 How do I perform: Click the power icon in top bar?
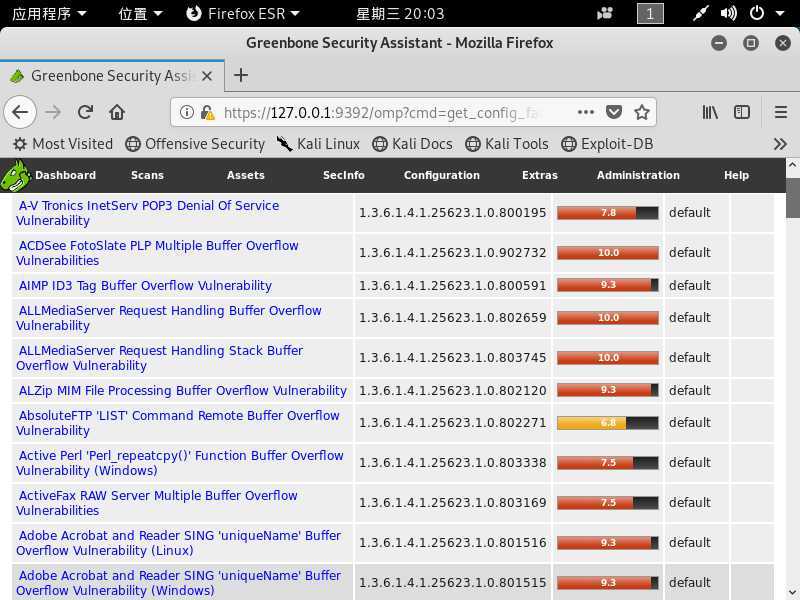coord(757,13)
